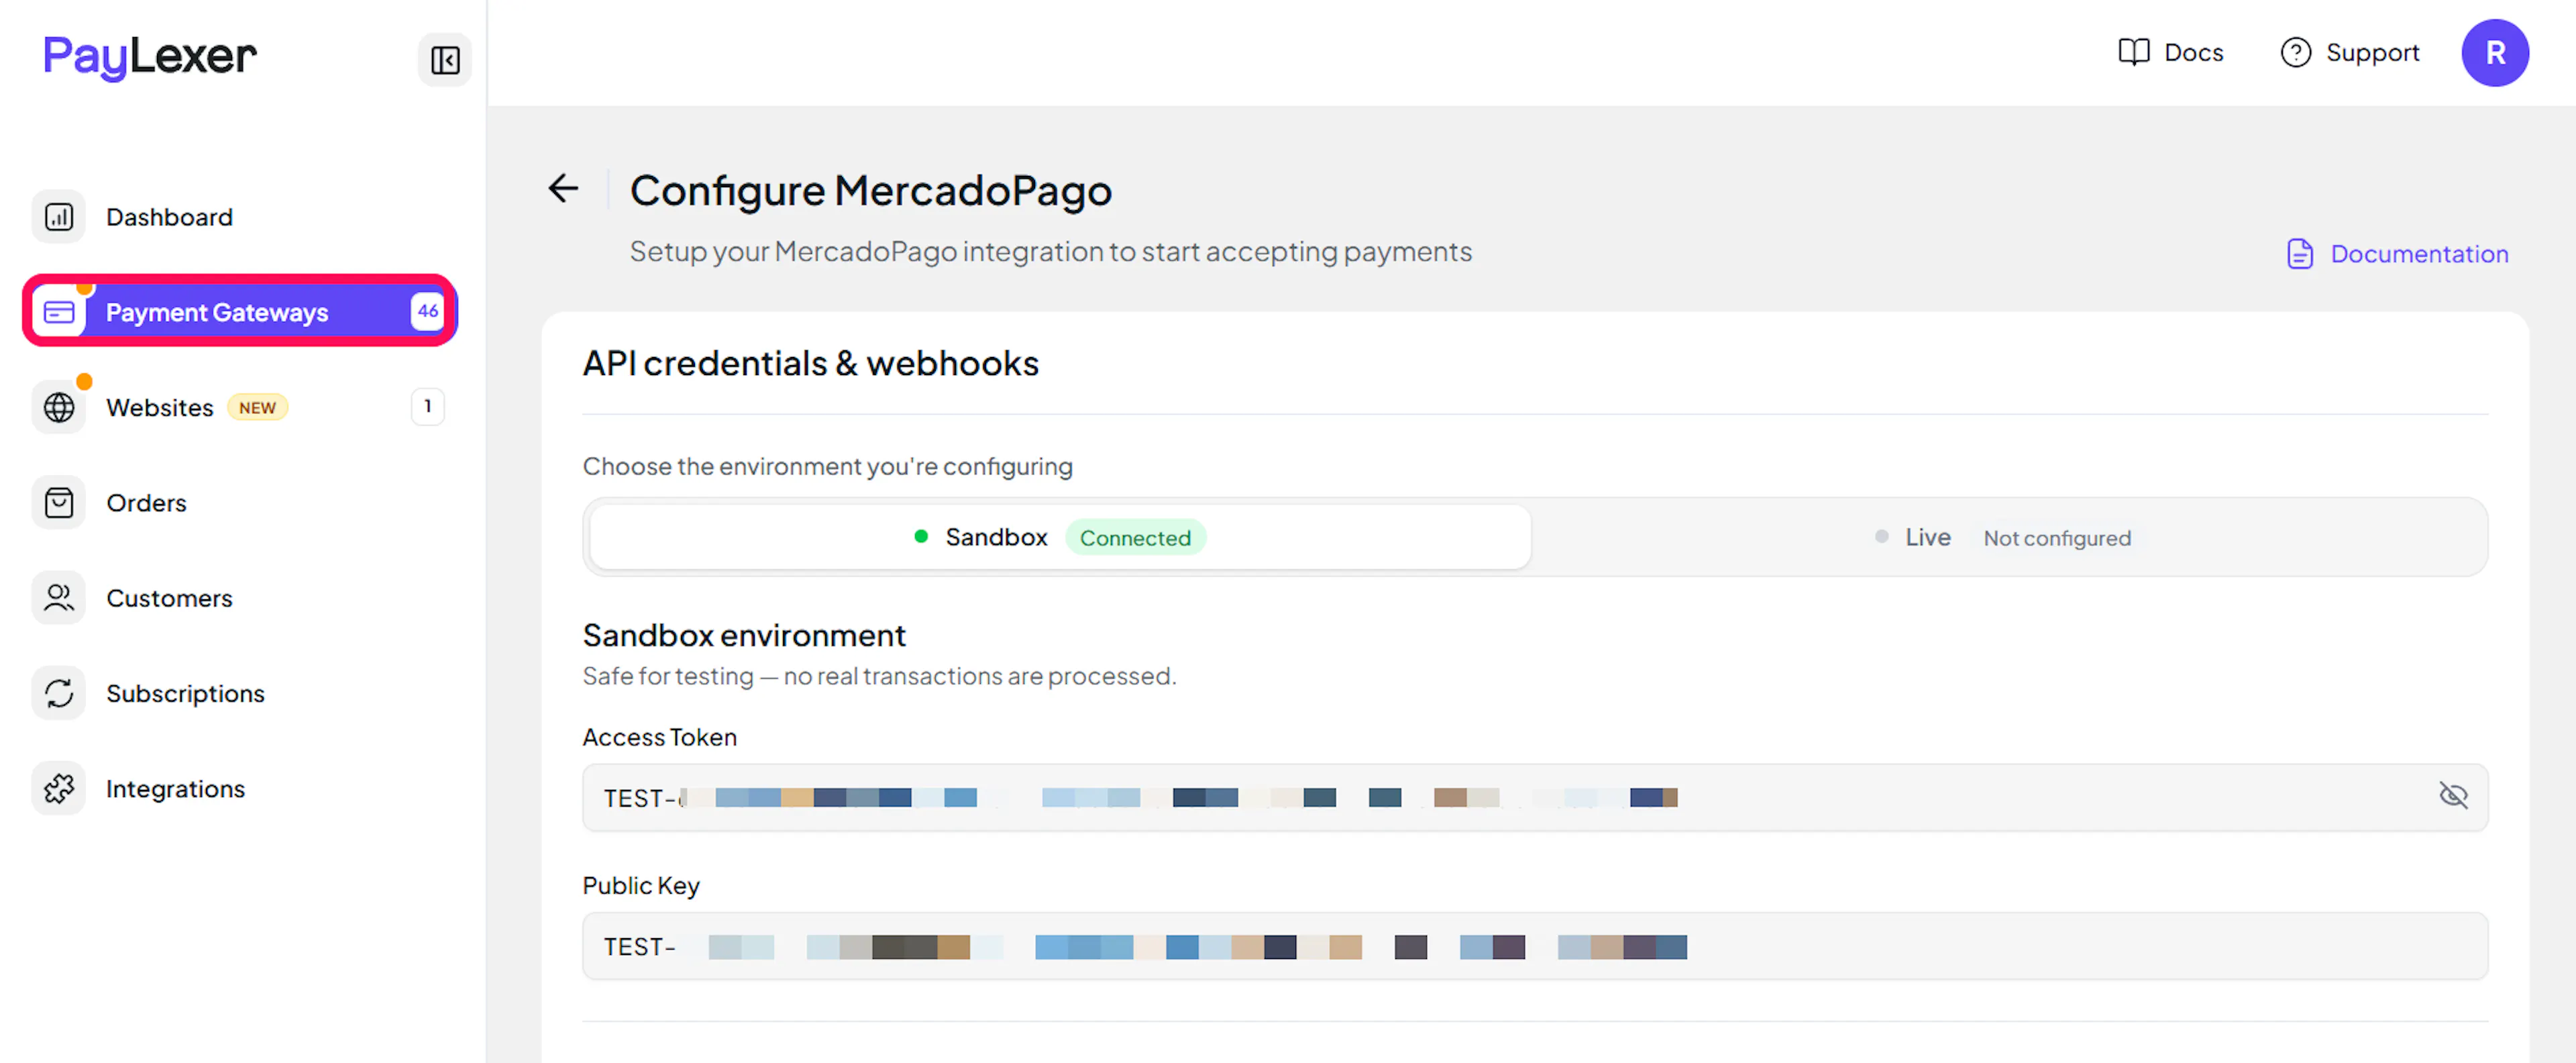Viewport: 2576px width, 1063px height.
Task: Click the Websites count badge 1
Action: tap(428, 406)
